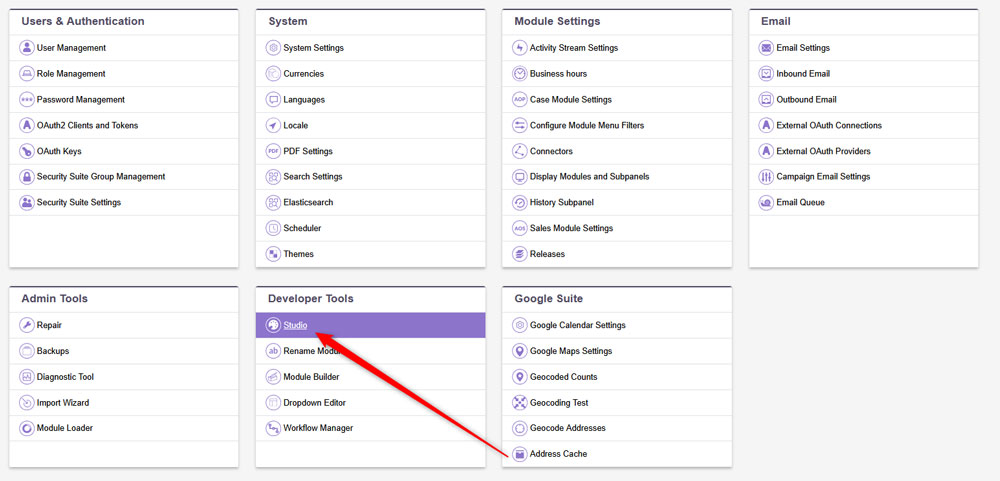Click the OAuth Keys key icon
Image resolution: width=1000 pixels, height=481 pixels.
click(26, 151)
